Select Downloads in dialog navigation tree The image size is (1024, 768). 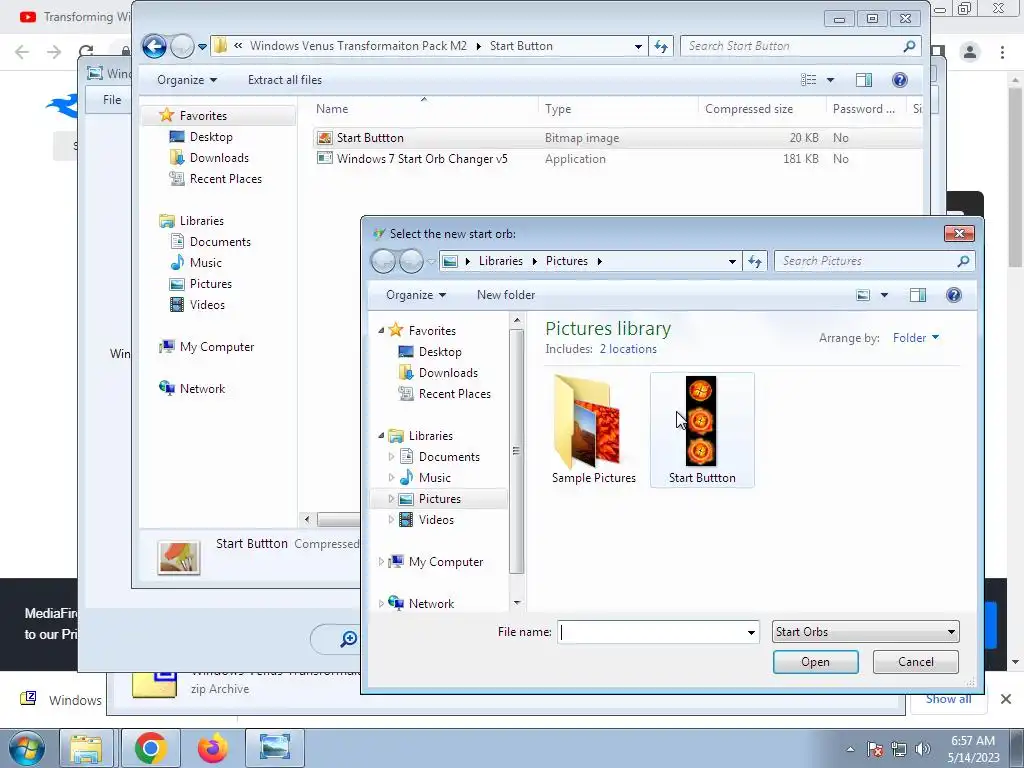[x=447, y=372]
